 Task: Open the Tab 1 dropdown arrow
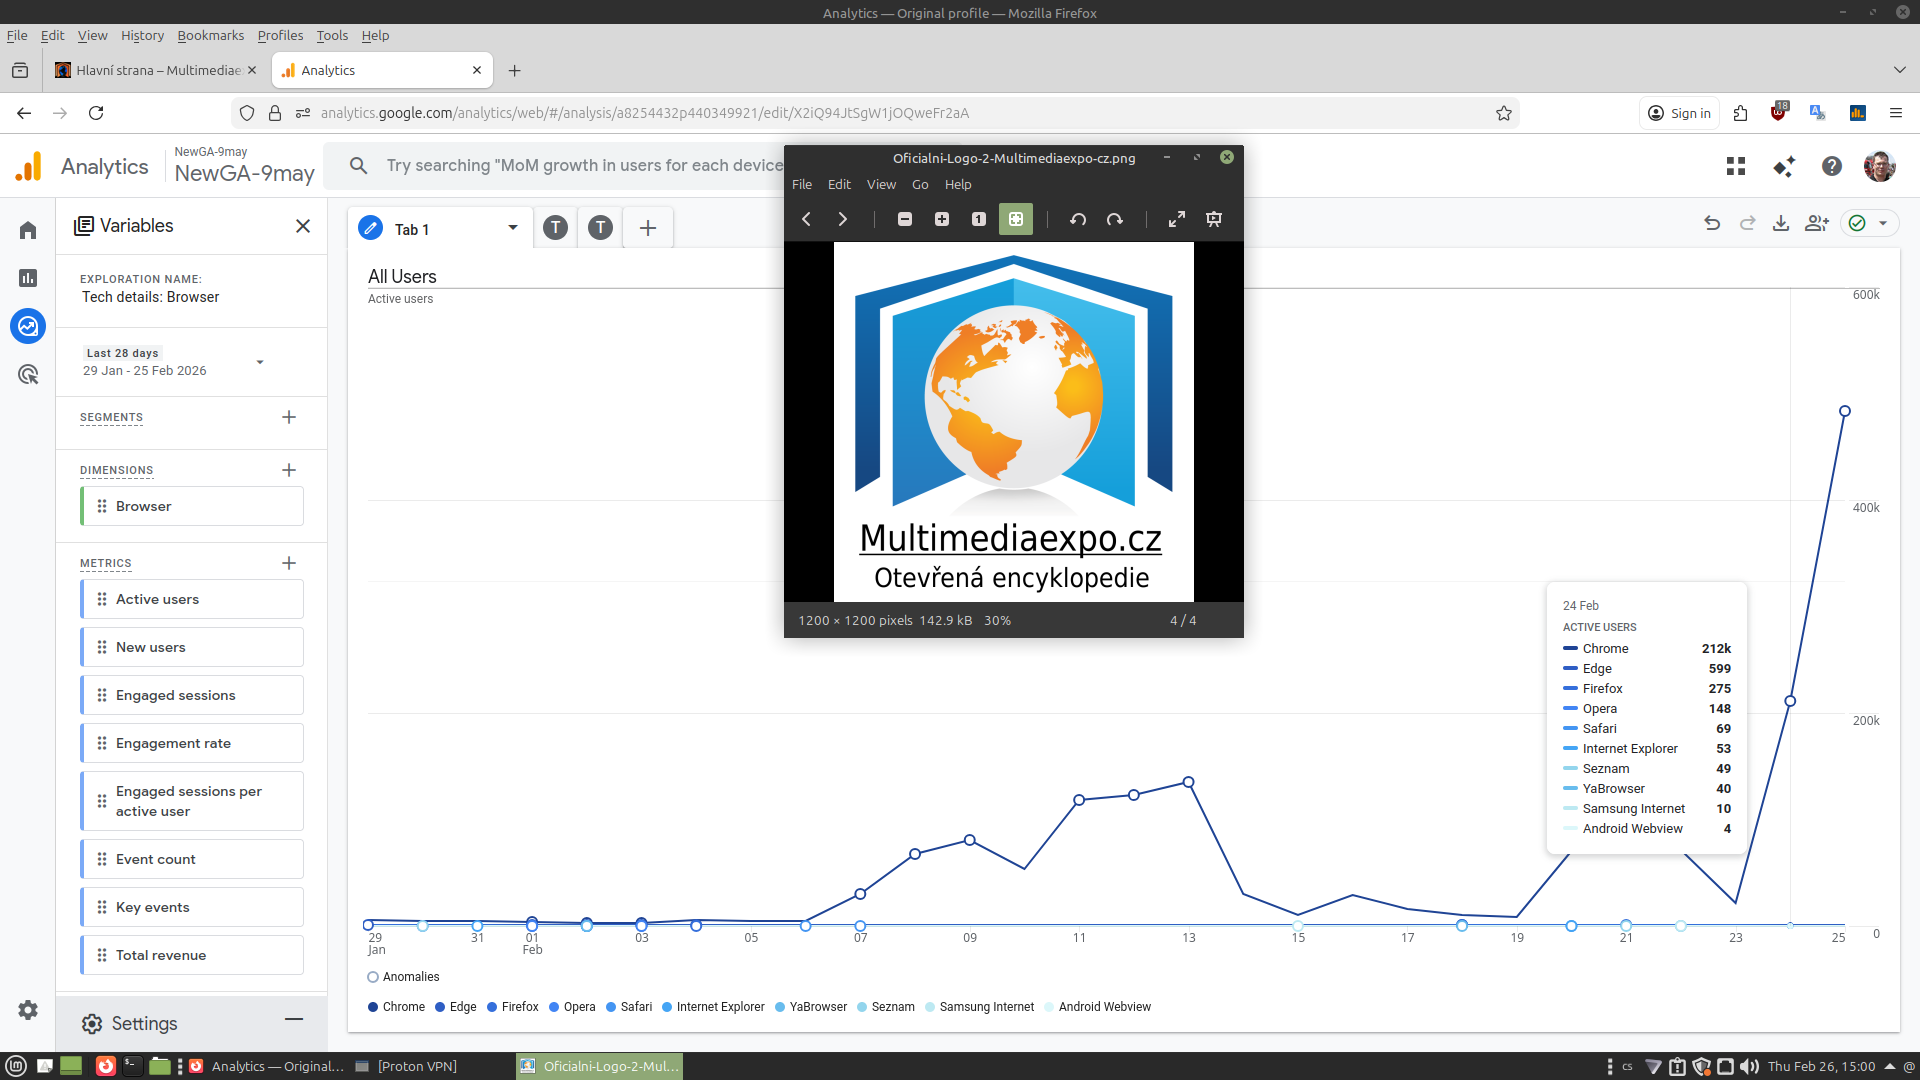click(x=513, y=228)
